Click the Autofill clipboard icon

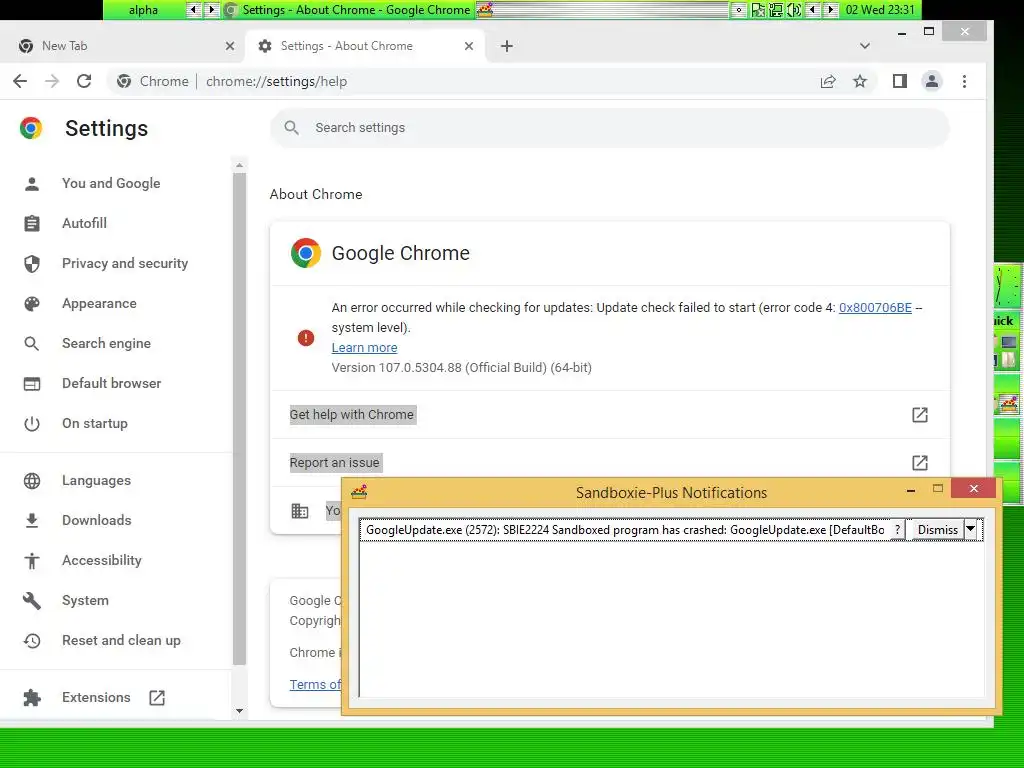pyautogui.click(x=31, y=223)
